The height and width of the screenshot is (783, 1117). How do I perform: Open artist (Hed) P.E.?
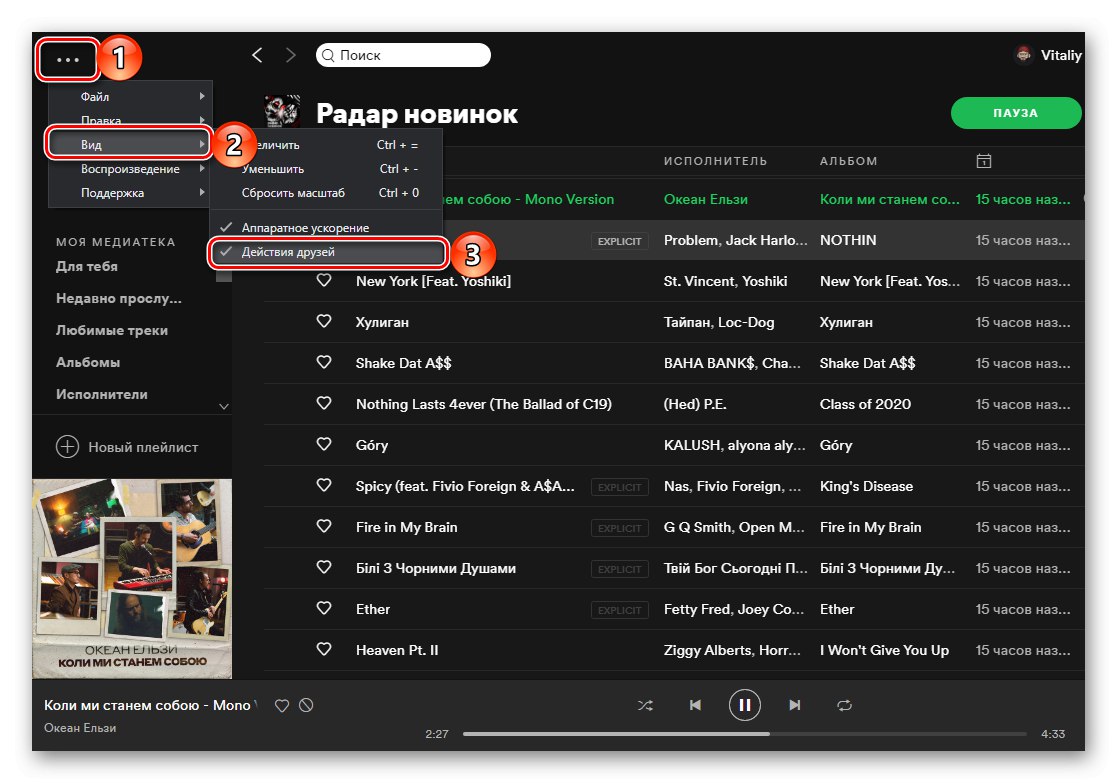pos(695,404)
